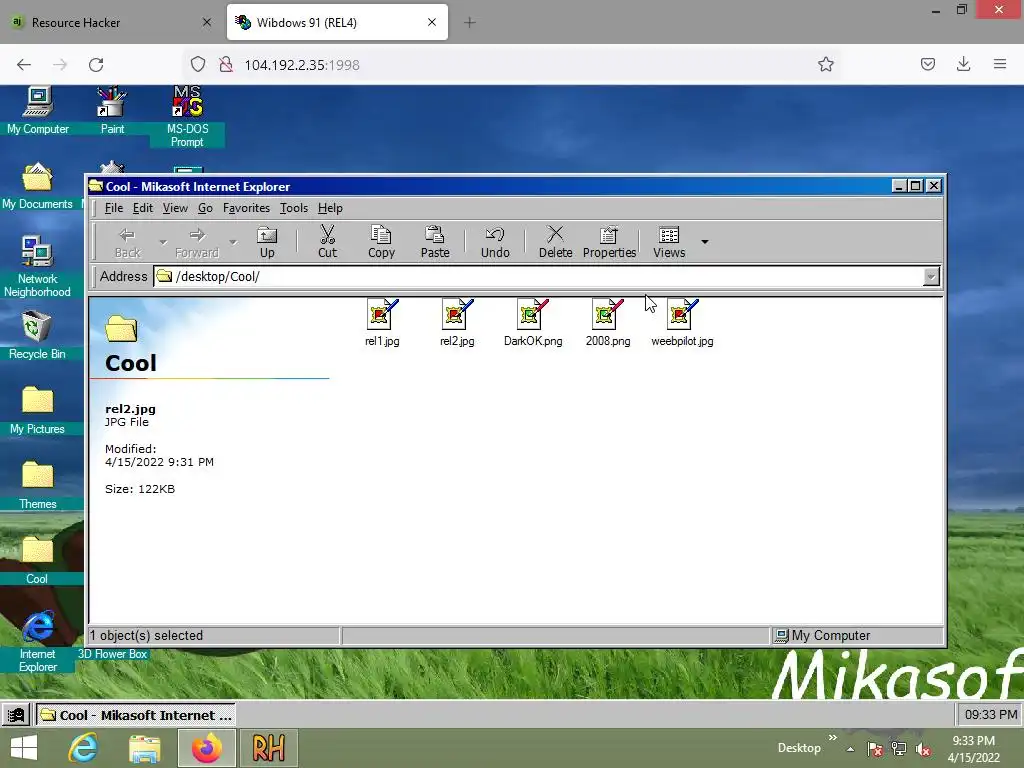This screenshot has width=1024, height=768.
Task: Open Properties from the toolbar
Action: click(x=609, y=242)
